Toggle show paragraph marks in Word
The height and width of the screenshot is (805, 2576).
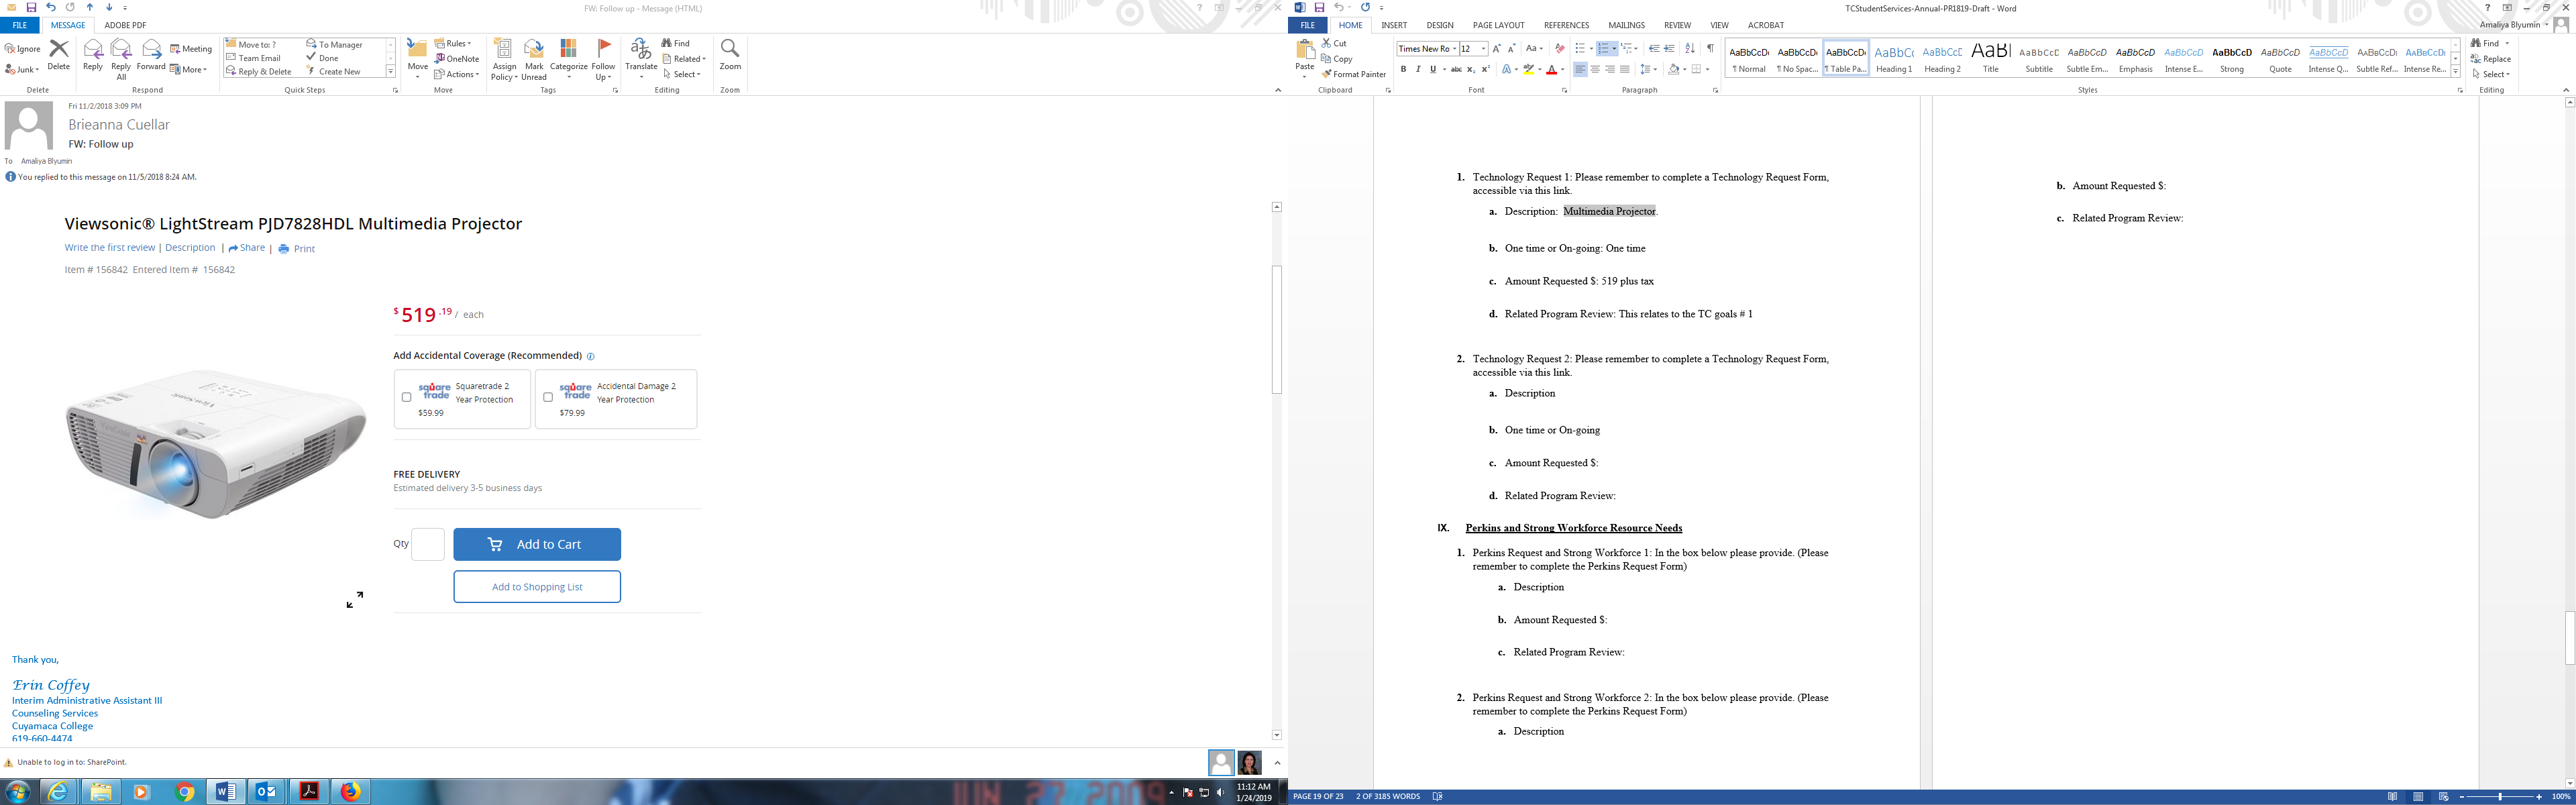[x=1711, y=49]
